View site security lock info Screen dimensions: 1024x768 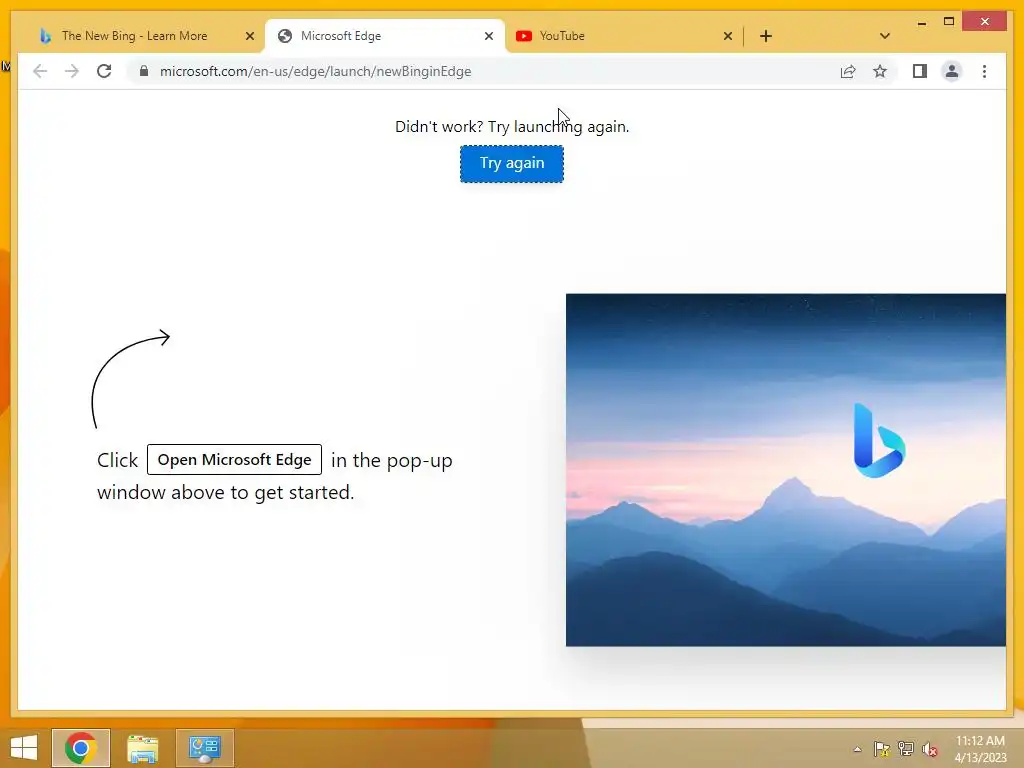point(144,71)
